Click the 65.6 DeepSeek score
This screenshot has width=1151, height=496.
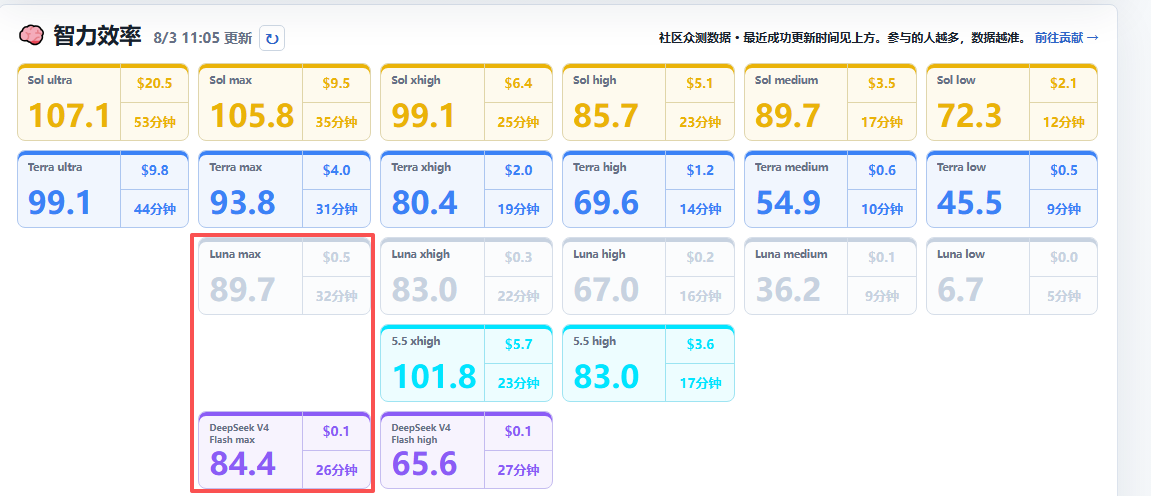coord(425,463)
